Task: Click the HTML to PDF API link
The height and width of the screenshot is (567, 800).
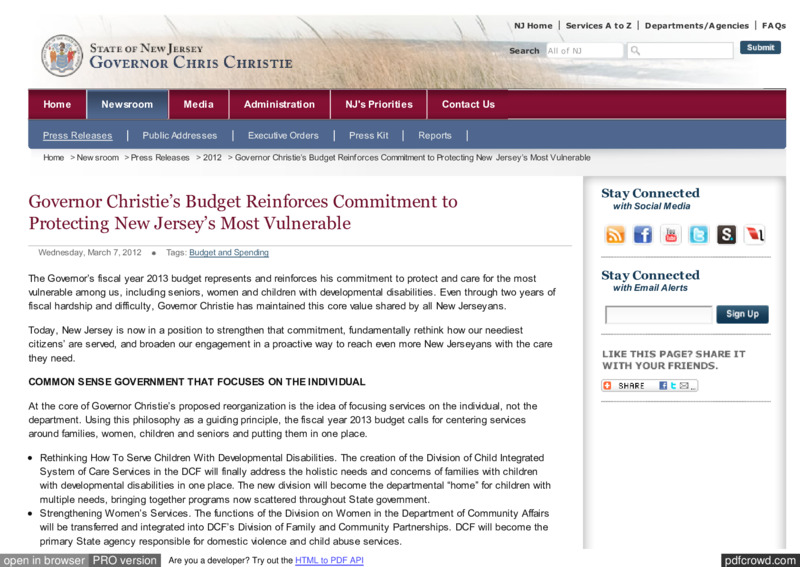Action: click(x=329, y=560)
